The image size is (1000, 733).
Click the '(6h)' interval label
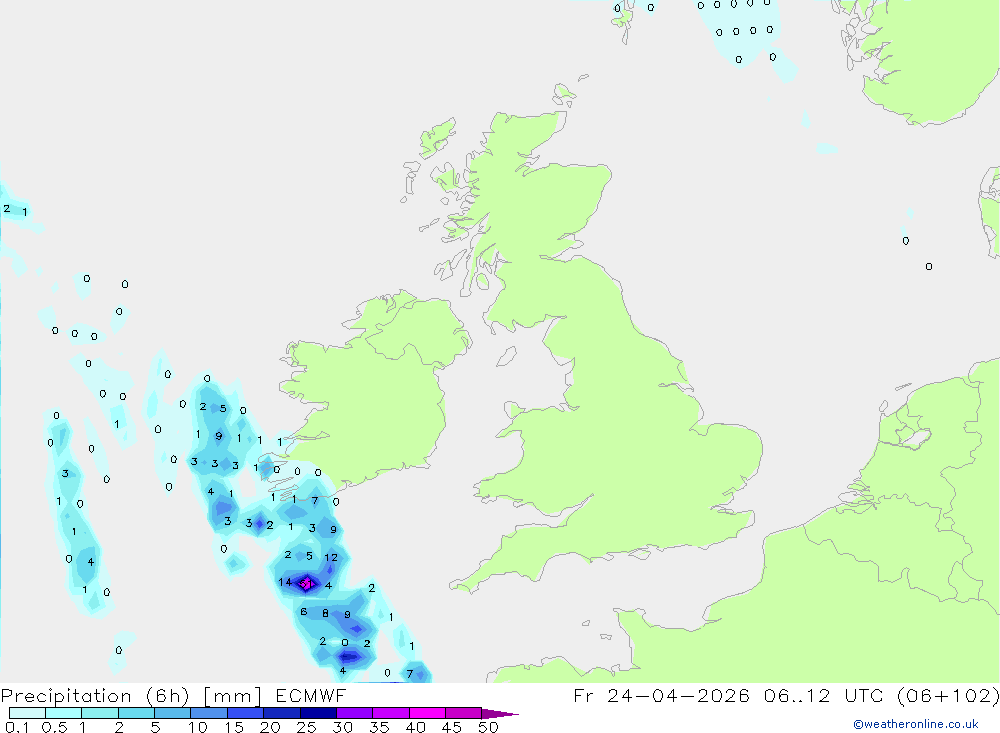point(167,696)
